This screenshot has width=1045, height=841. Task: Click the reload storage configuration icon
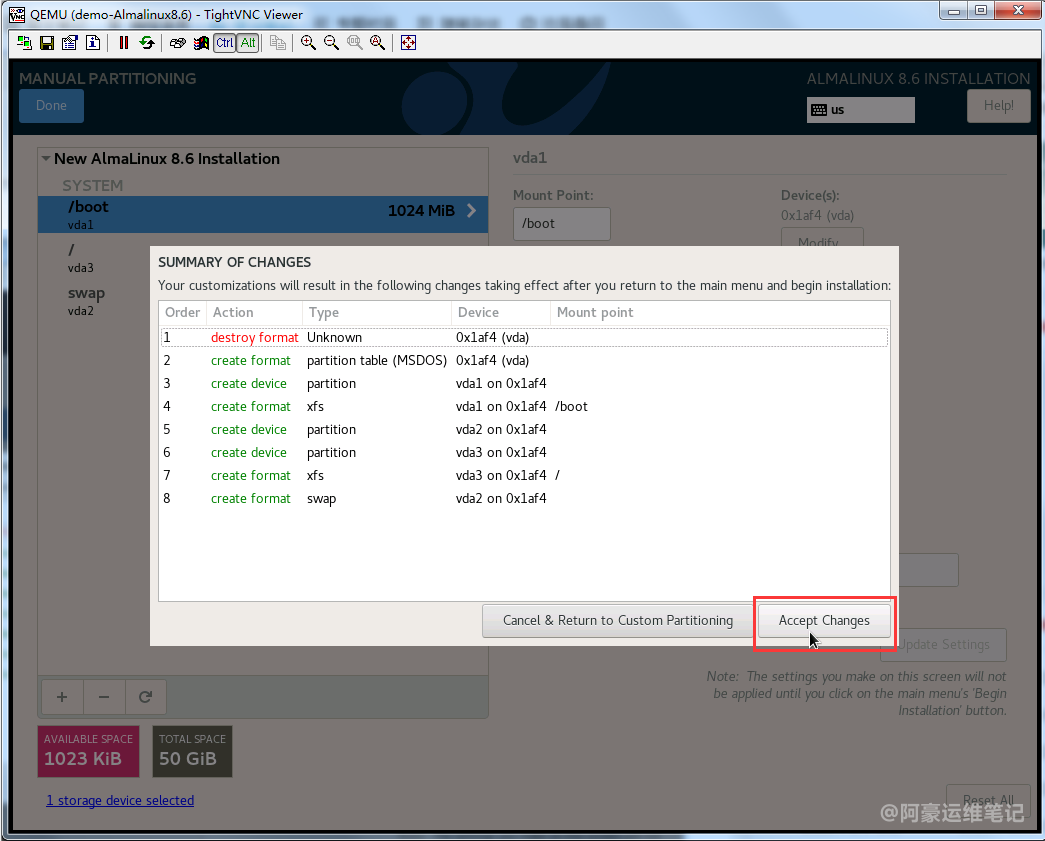pos(145,697)
